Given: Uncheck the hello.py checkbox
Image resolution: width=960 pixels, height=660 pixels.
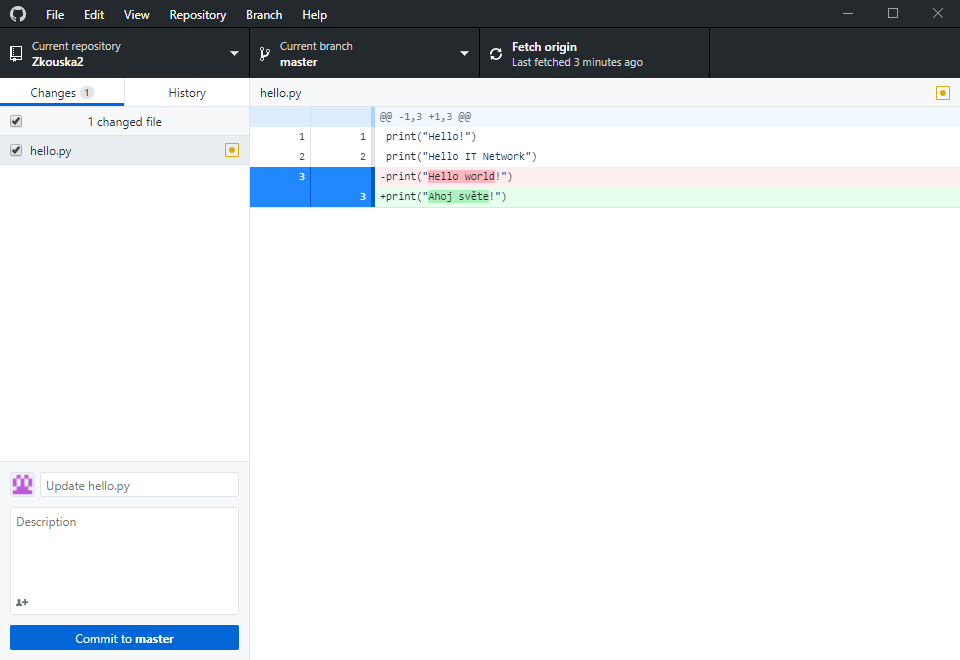Looking at the screenshot, I should tap(15, 150).
